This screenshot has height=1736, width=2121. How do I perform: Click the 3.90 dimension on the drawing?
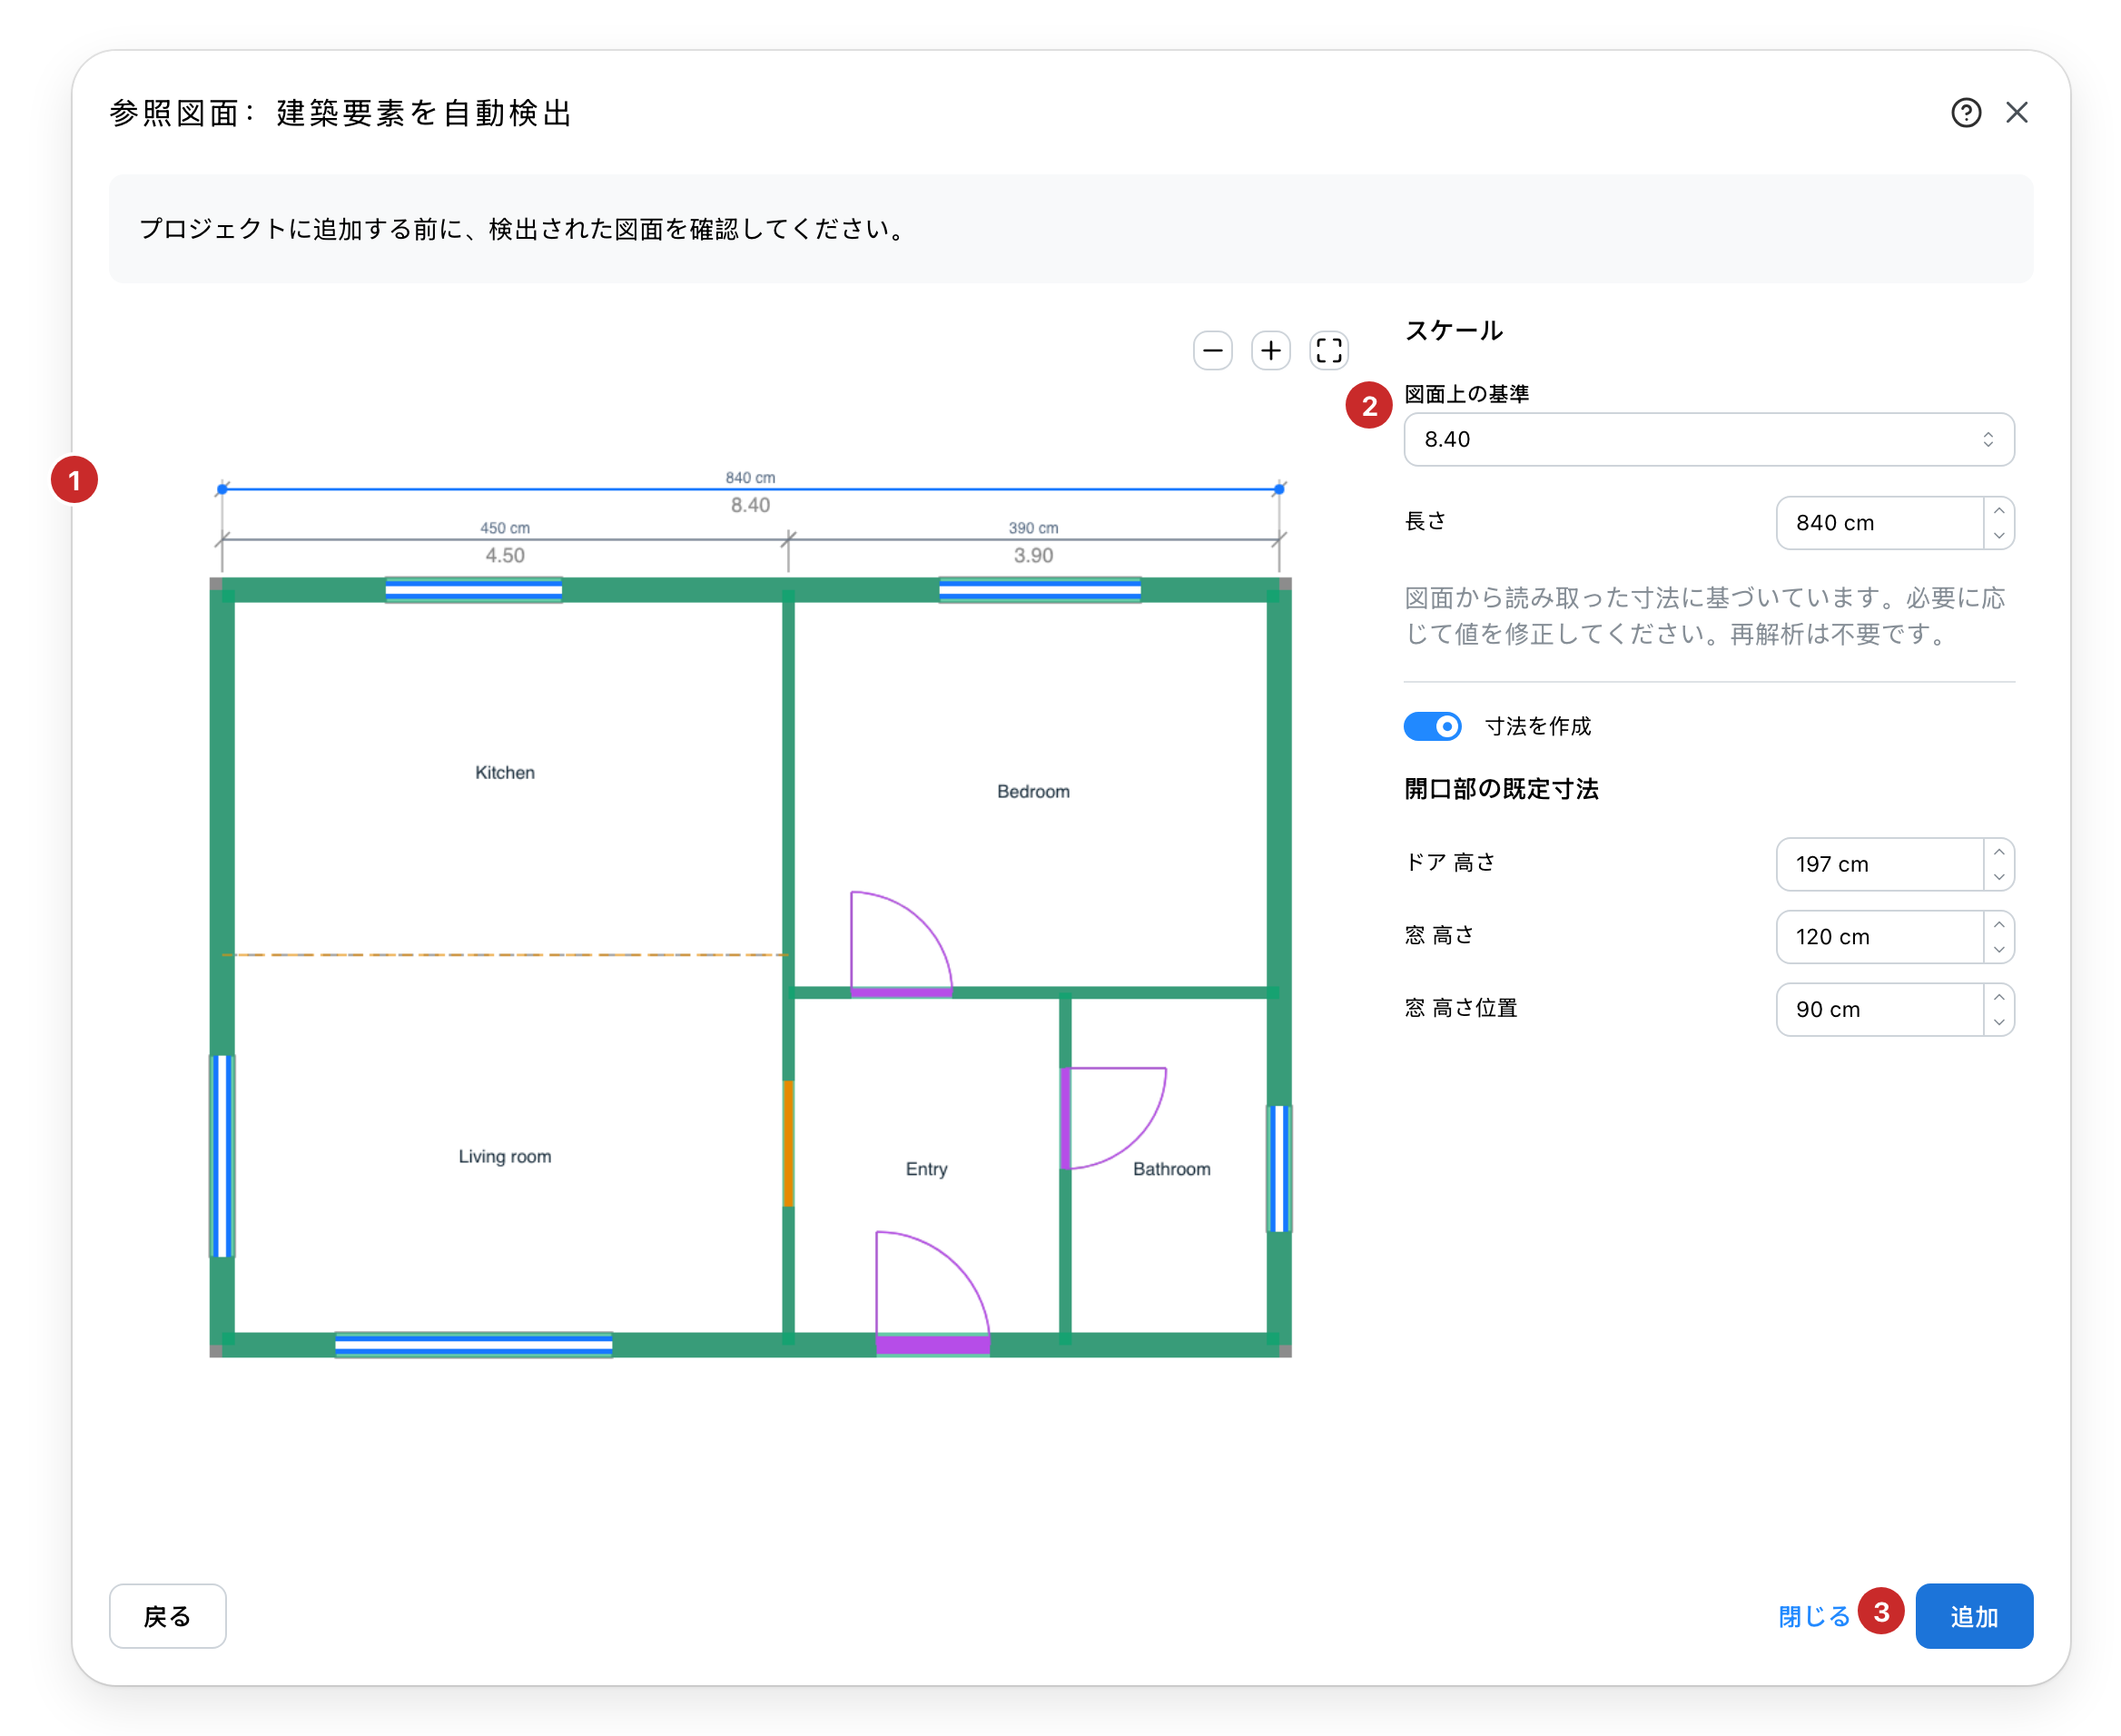coord(1032,556)
